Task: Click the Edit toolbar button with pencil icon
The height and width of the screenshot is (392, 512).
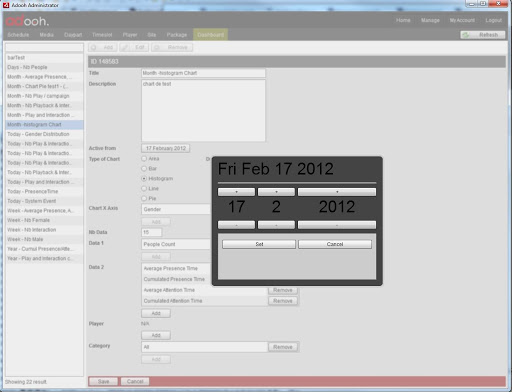Action: point(134,47)
